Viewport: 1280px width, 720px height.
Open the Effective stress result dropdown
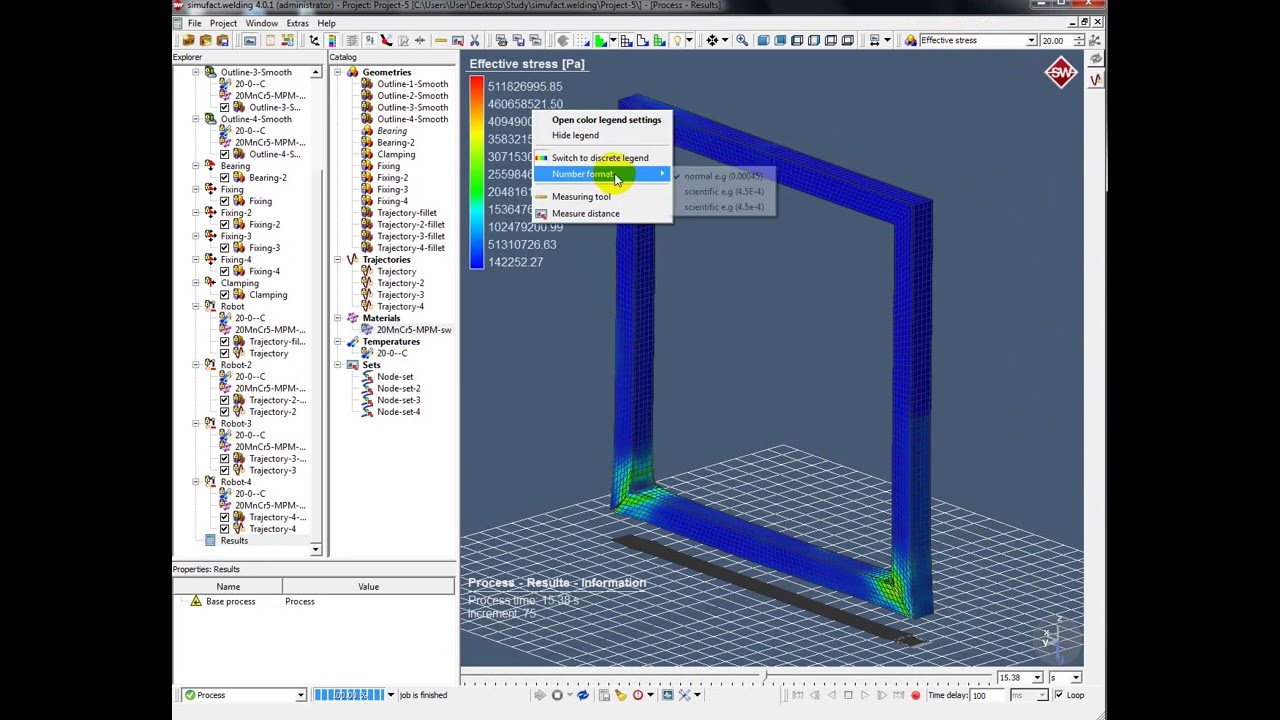tap(1031, 41)
